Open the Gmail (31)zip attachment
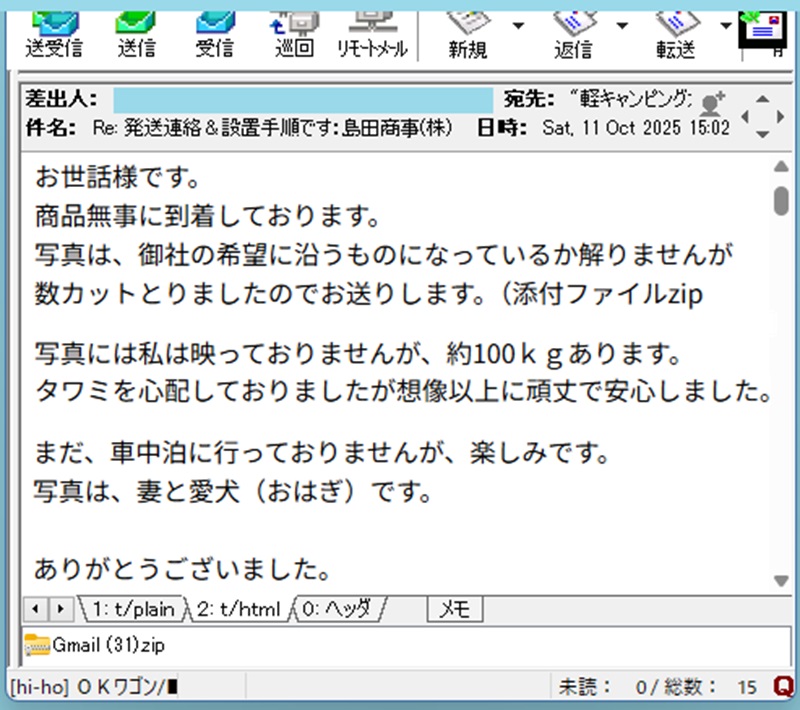 (x=96, y=645)
